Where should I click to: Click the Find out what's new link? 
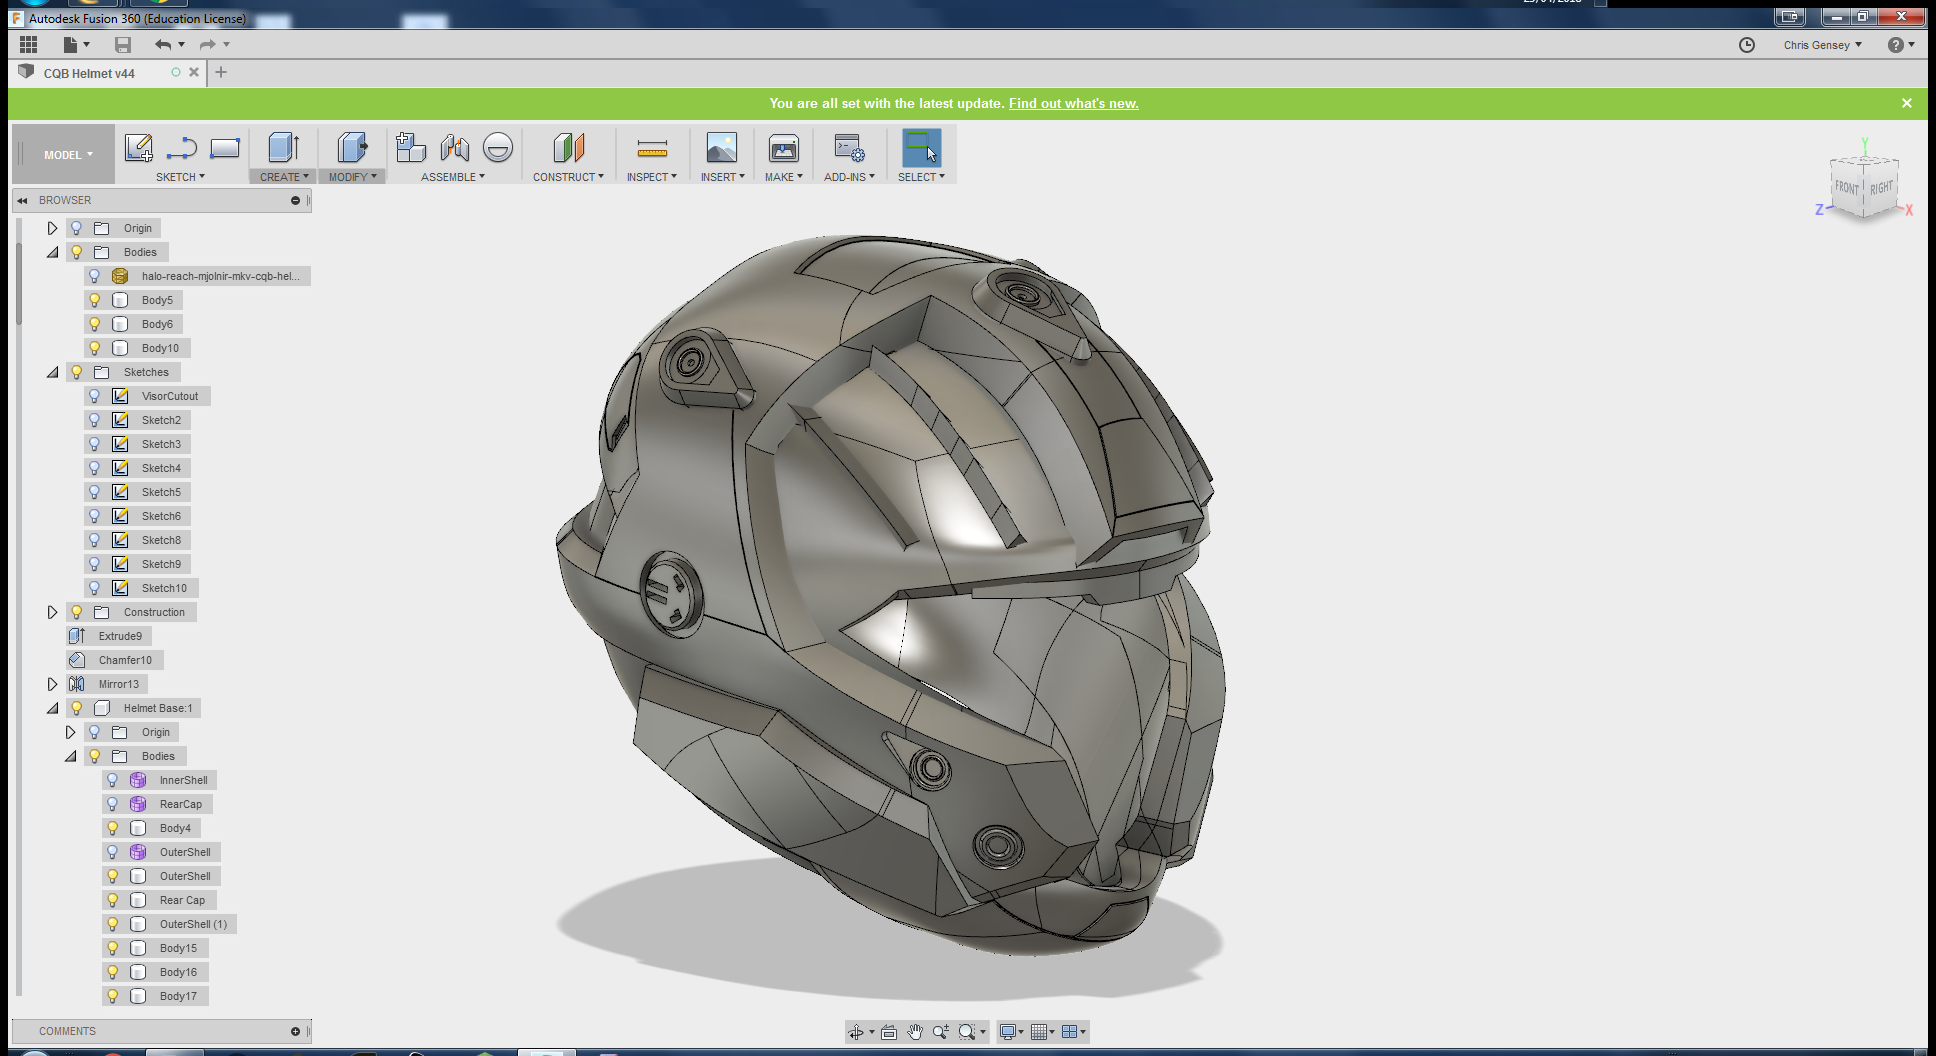tap(1073, 103)
